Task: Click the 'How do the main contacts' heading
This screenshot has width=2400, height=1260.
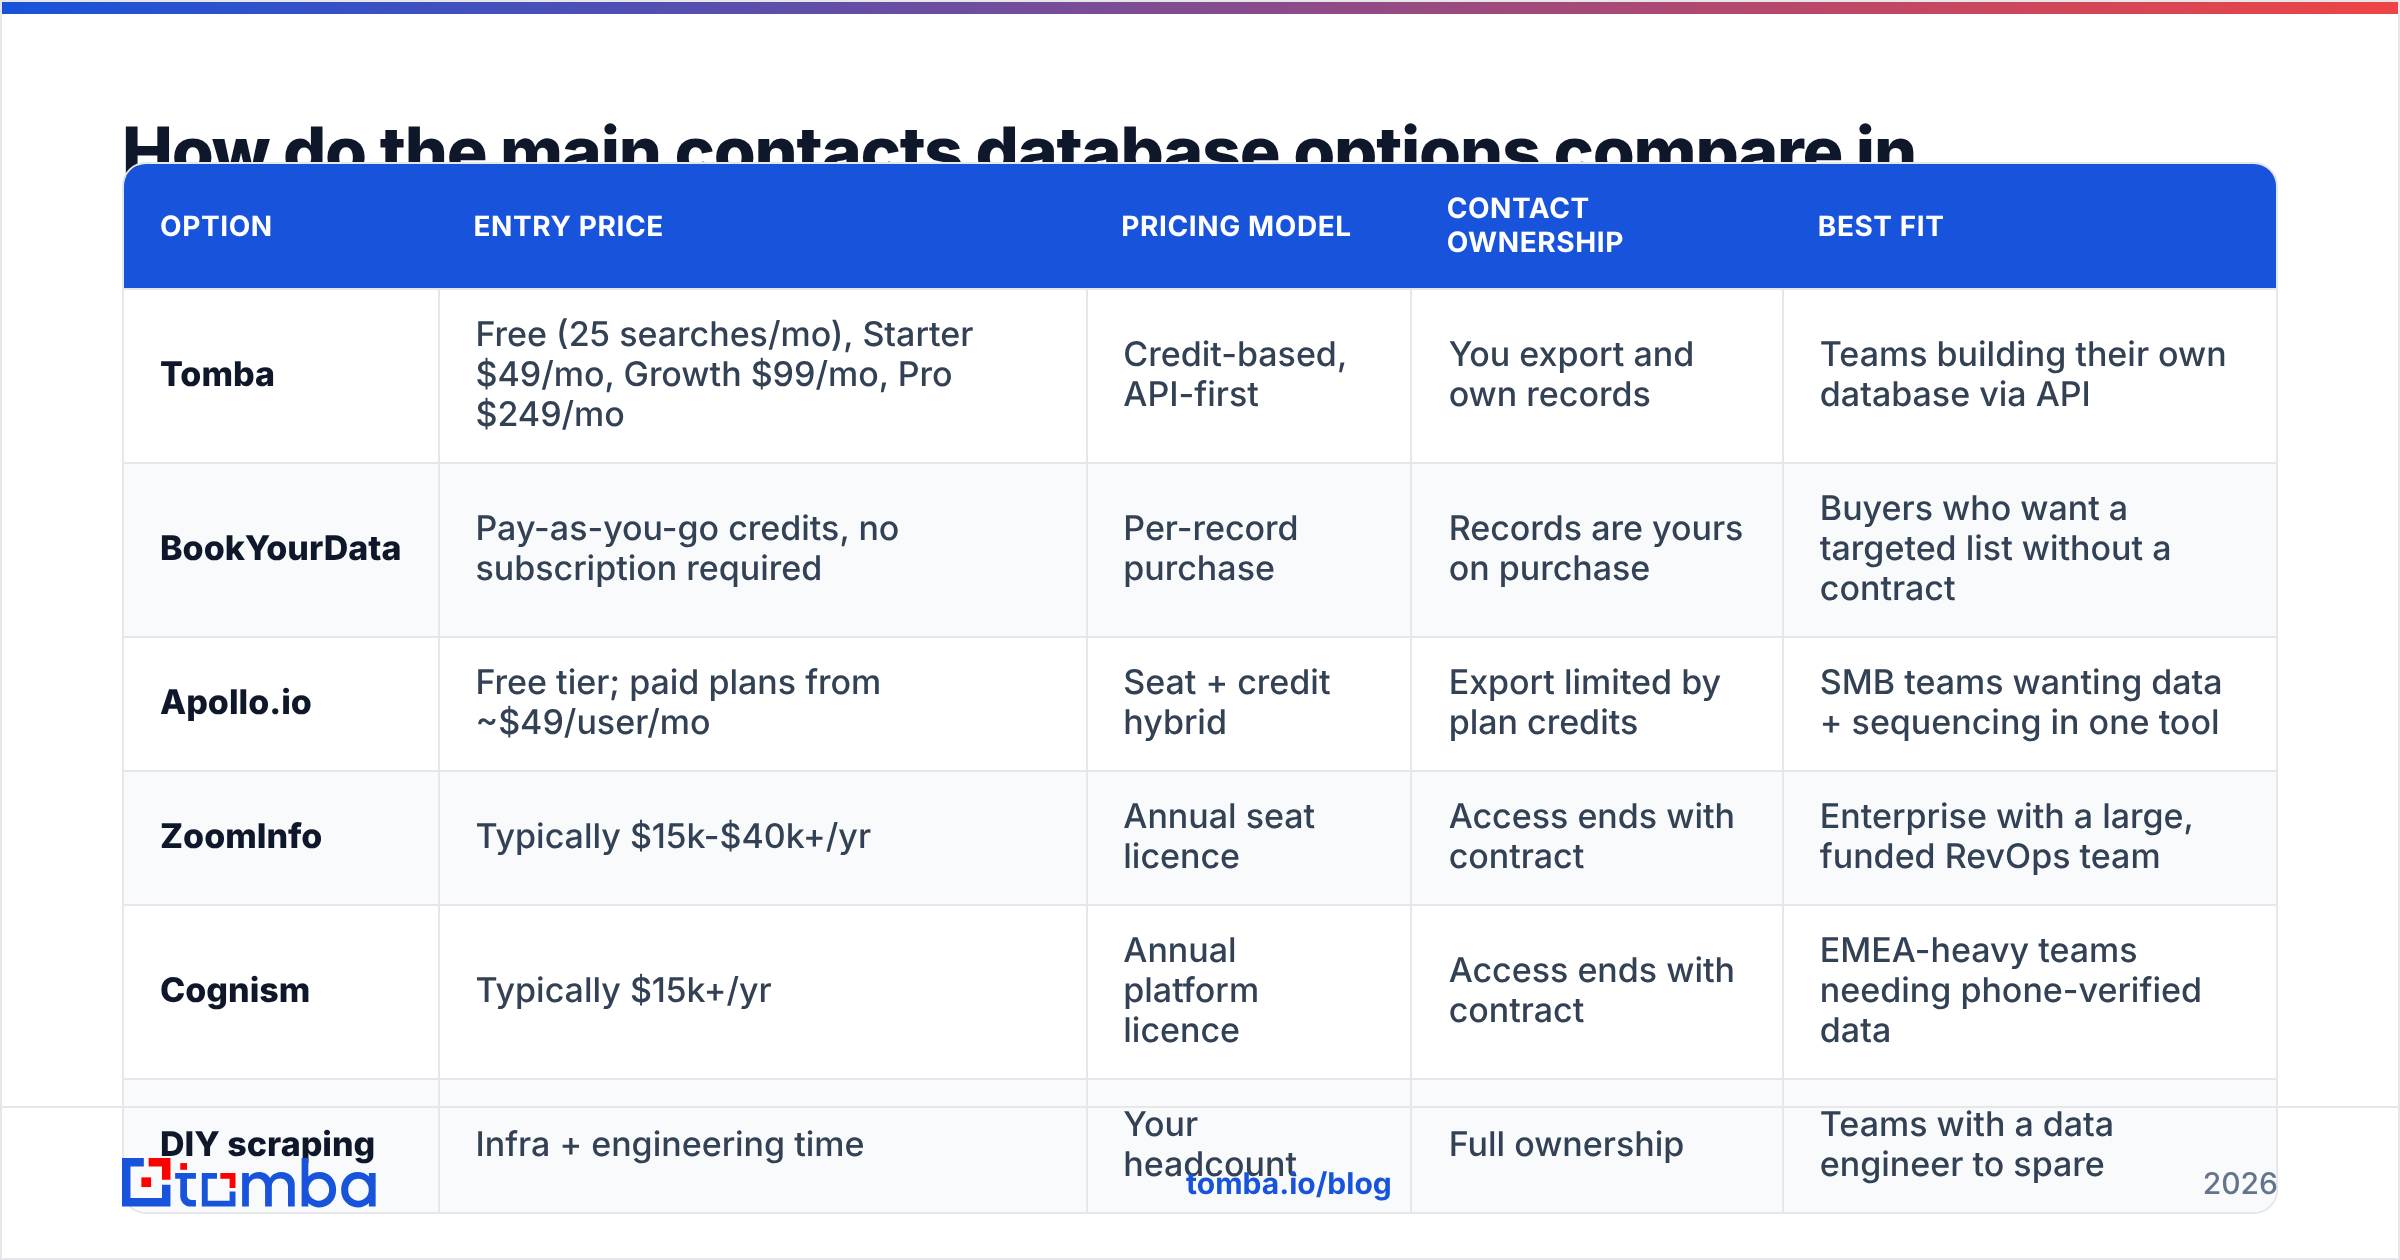Action: (1018, 142)
